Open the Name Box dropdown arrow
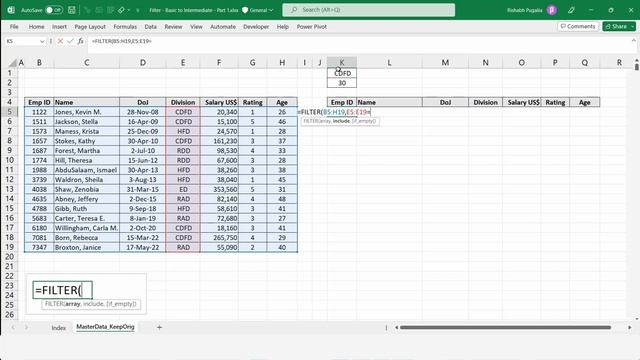The image size is (640, 360). tap(42, 41)
